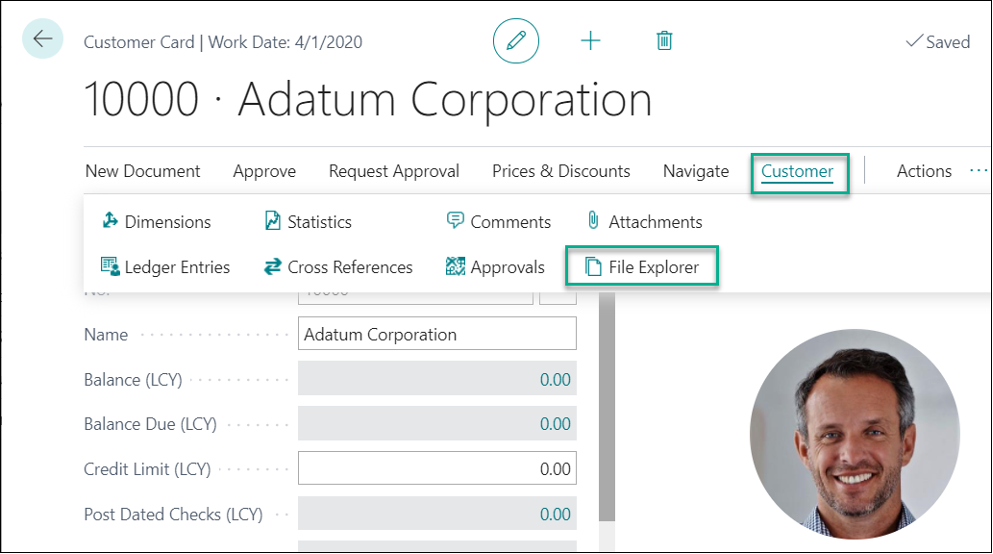Click the pencil edit icon
This screenshot has height=554, width=993.
[x=515, y=41]
